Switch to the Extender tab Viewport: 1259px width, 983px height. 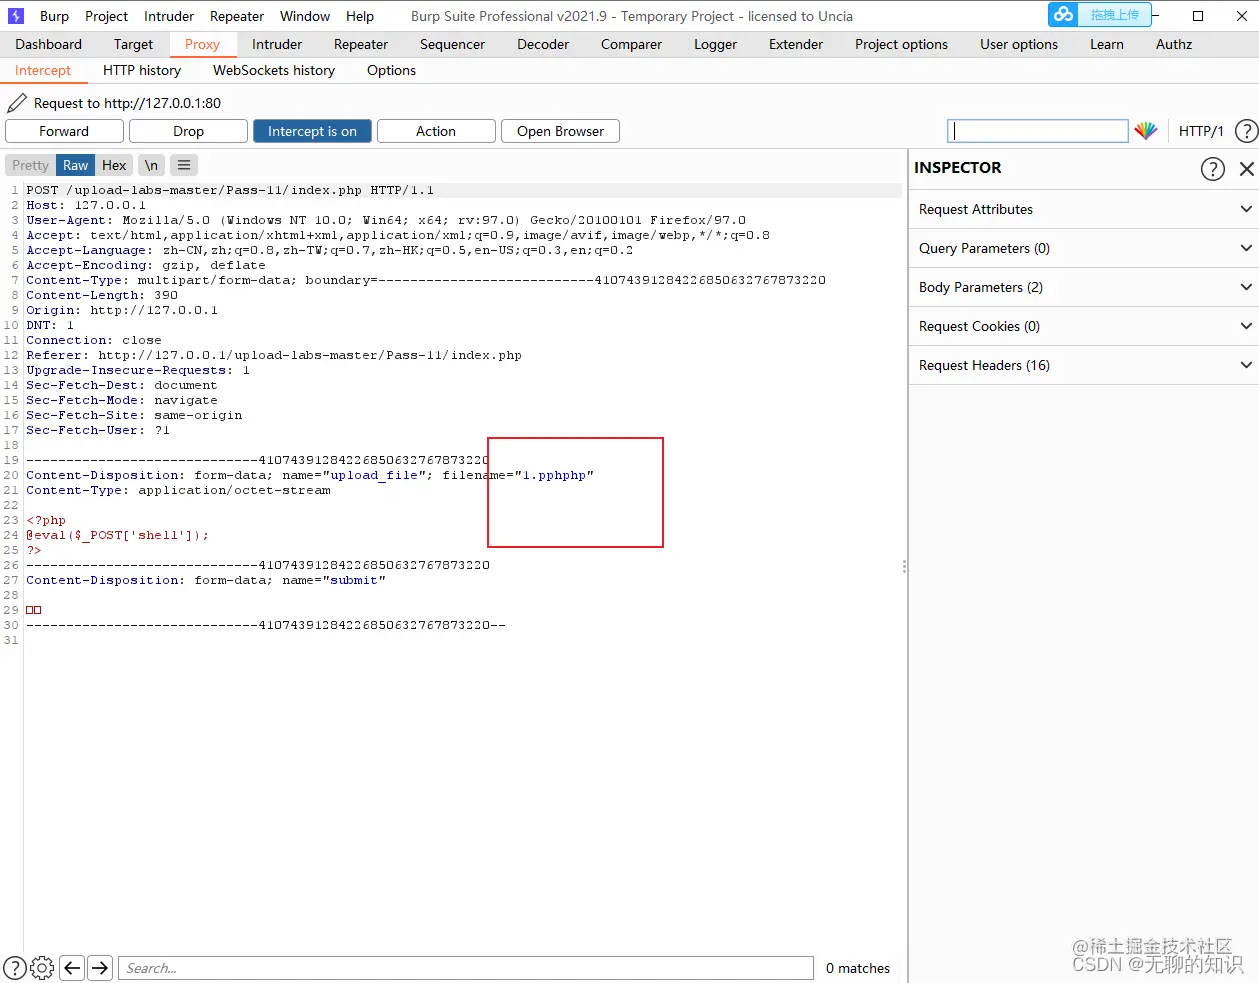coord(796,44)
